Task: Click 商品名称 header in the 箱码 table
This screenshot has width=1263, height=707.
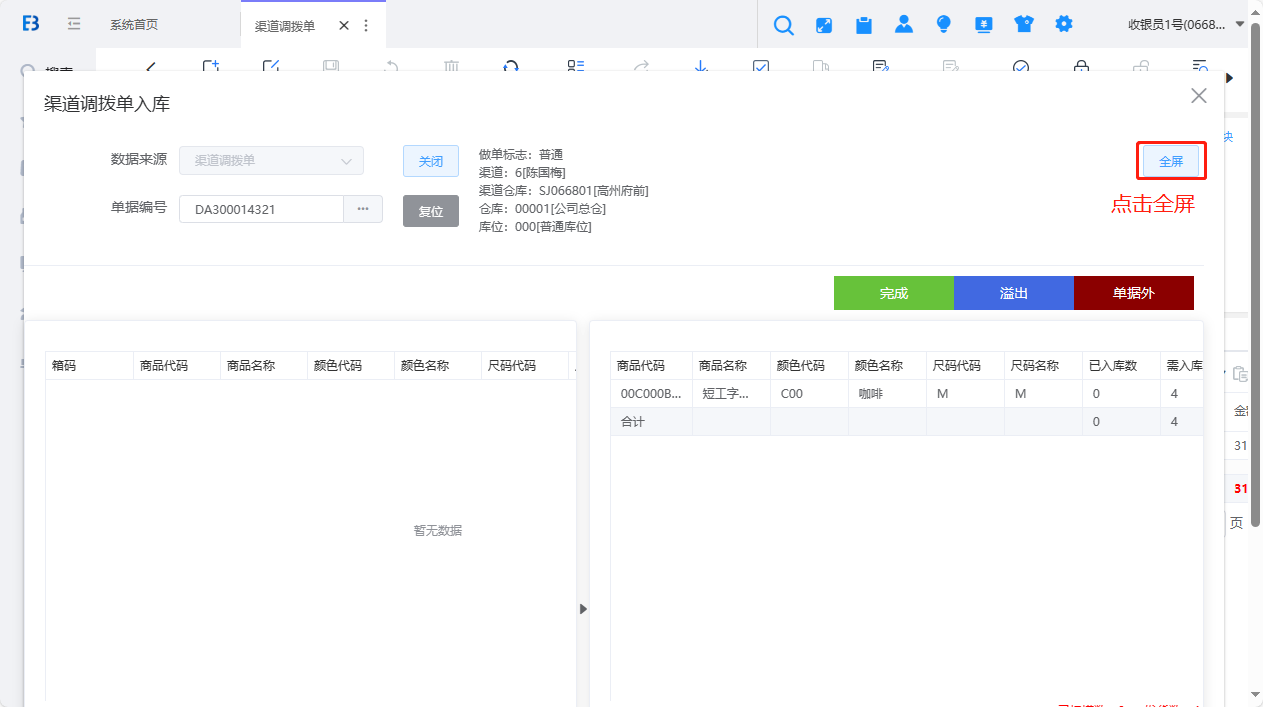Action: [264, 366]
